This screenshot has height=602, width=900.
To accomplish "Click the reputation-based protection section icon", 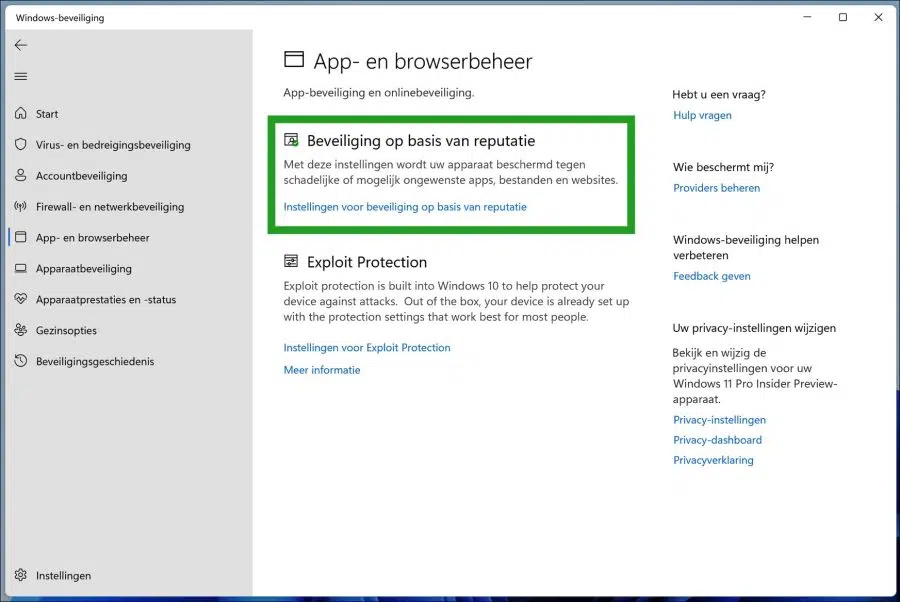I will pos(291,139).
